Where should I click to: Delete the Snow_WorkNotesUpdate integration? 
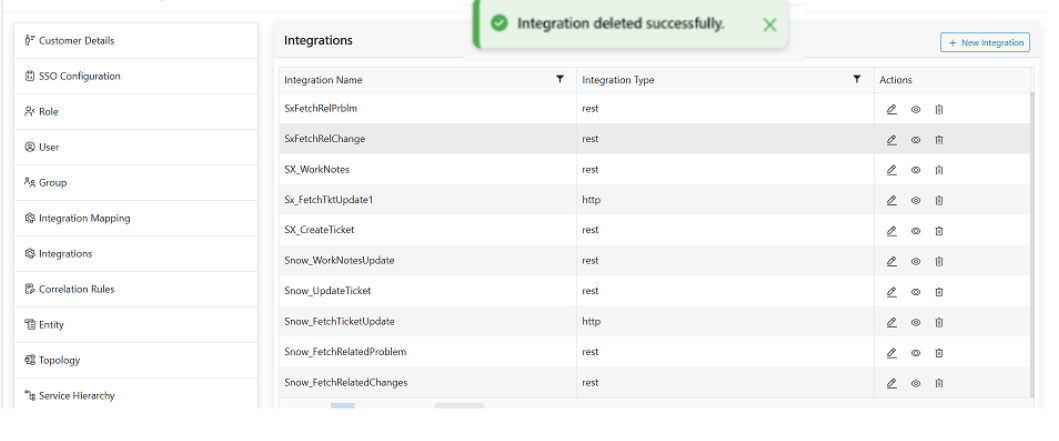pos(939,261)
